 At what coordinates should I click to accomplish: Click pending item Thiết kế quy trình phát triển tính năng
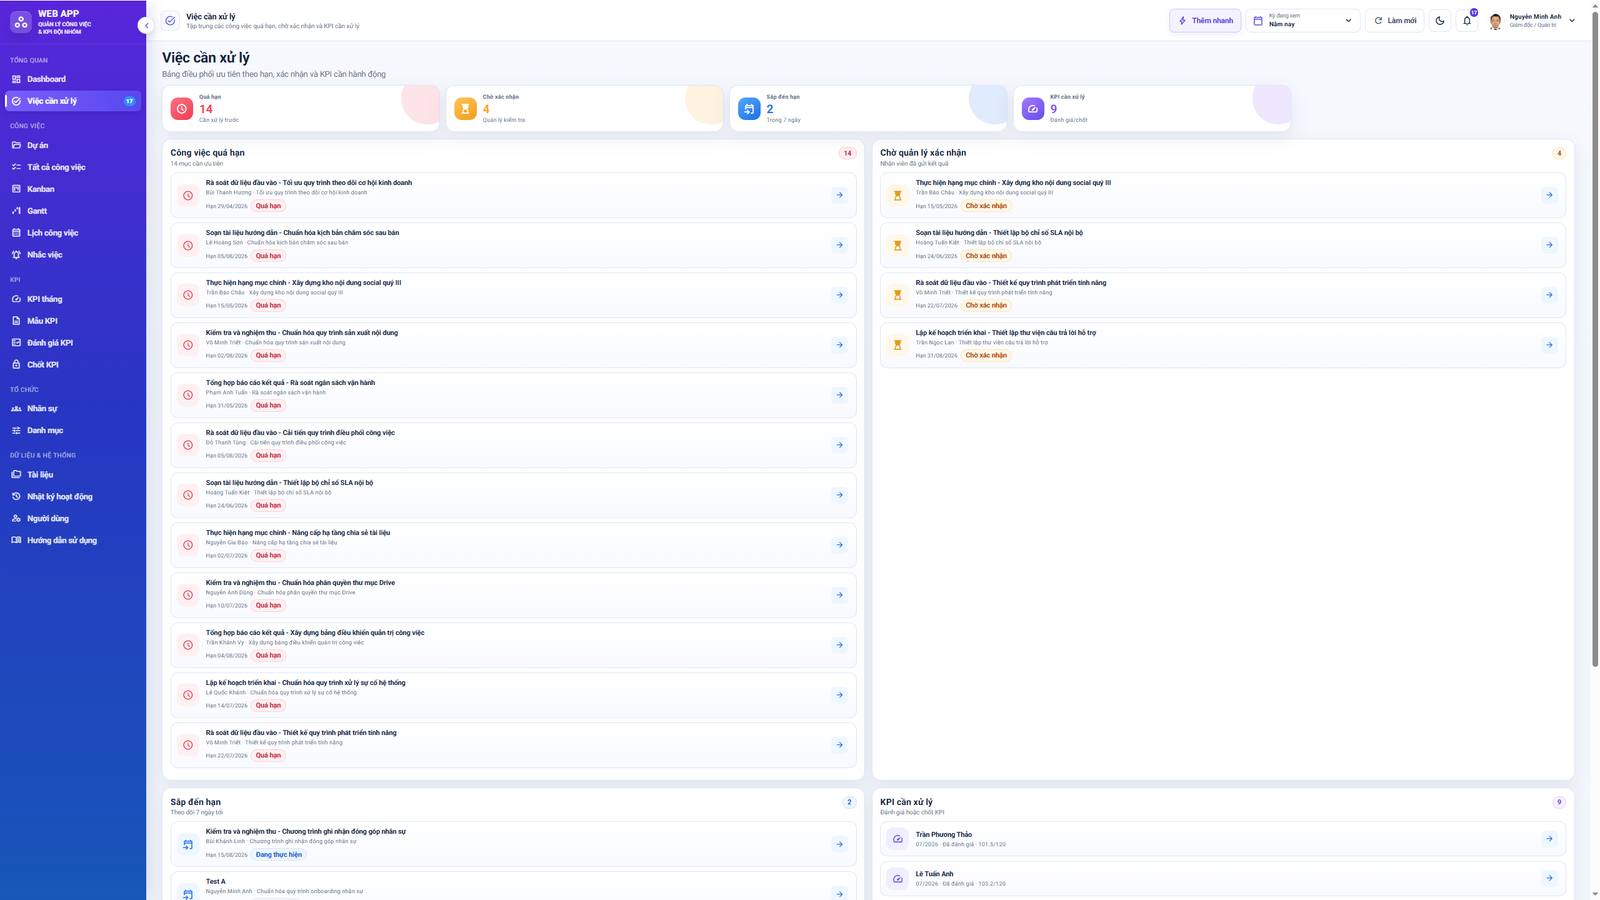[1223, 295]
